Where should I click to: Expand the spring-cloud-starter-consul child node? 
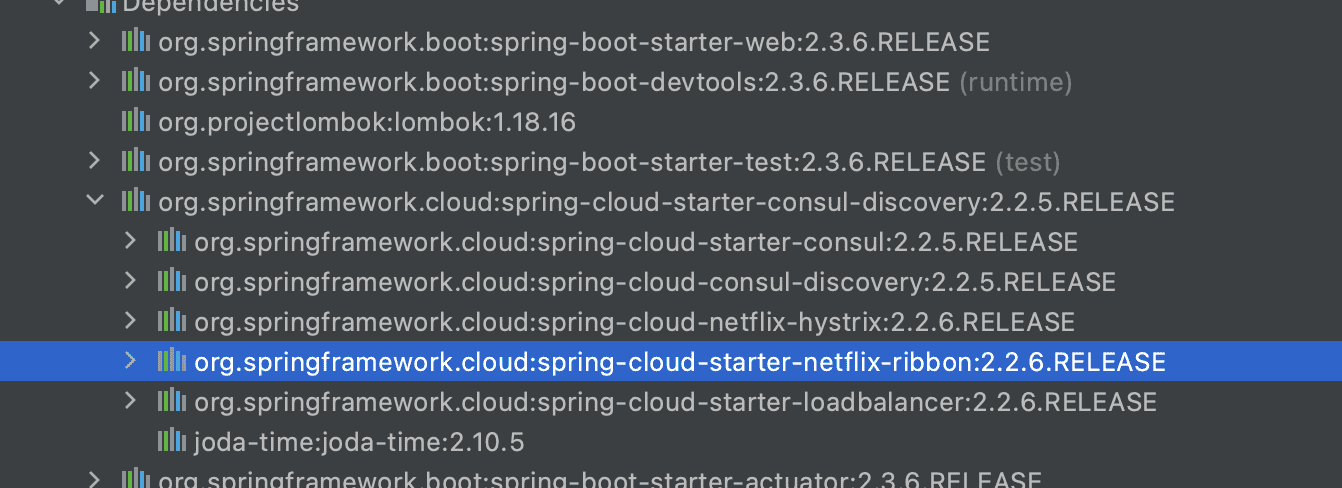(130, 241)
